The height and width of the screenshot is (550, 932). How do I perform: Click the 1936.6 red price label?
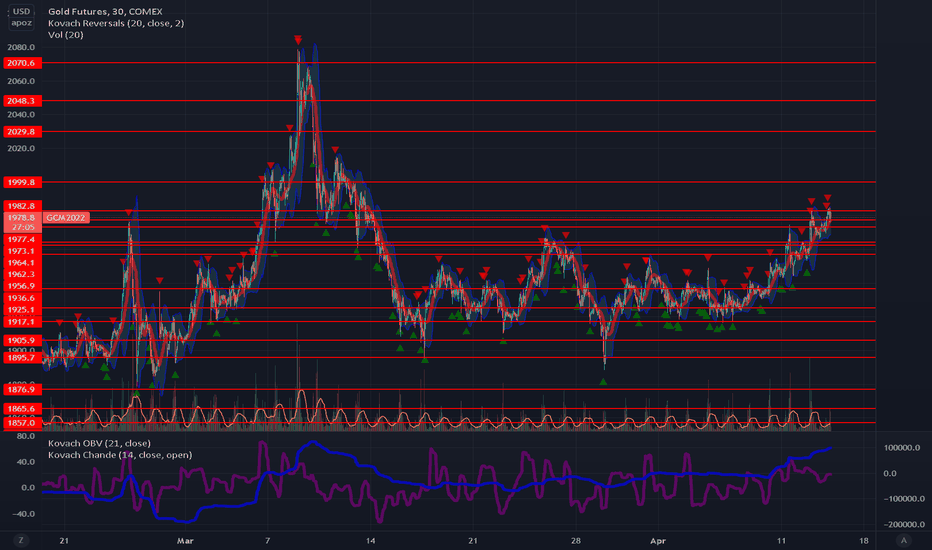pos(21,298)
